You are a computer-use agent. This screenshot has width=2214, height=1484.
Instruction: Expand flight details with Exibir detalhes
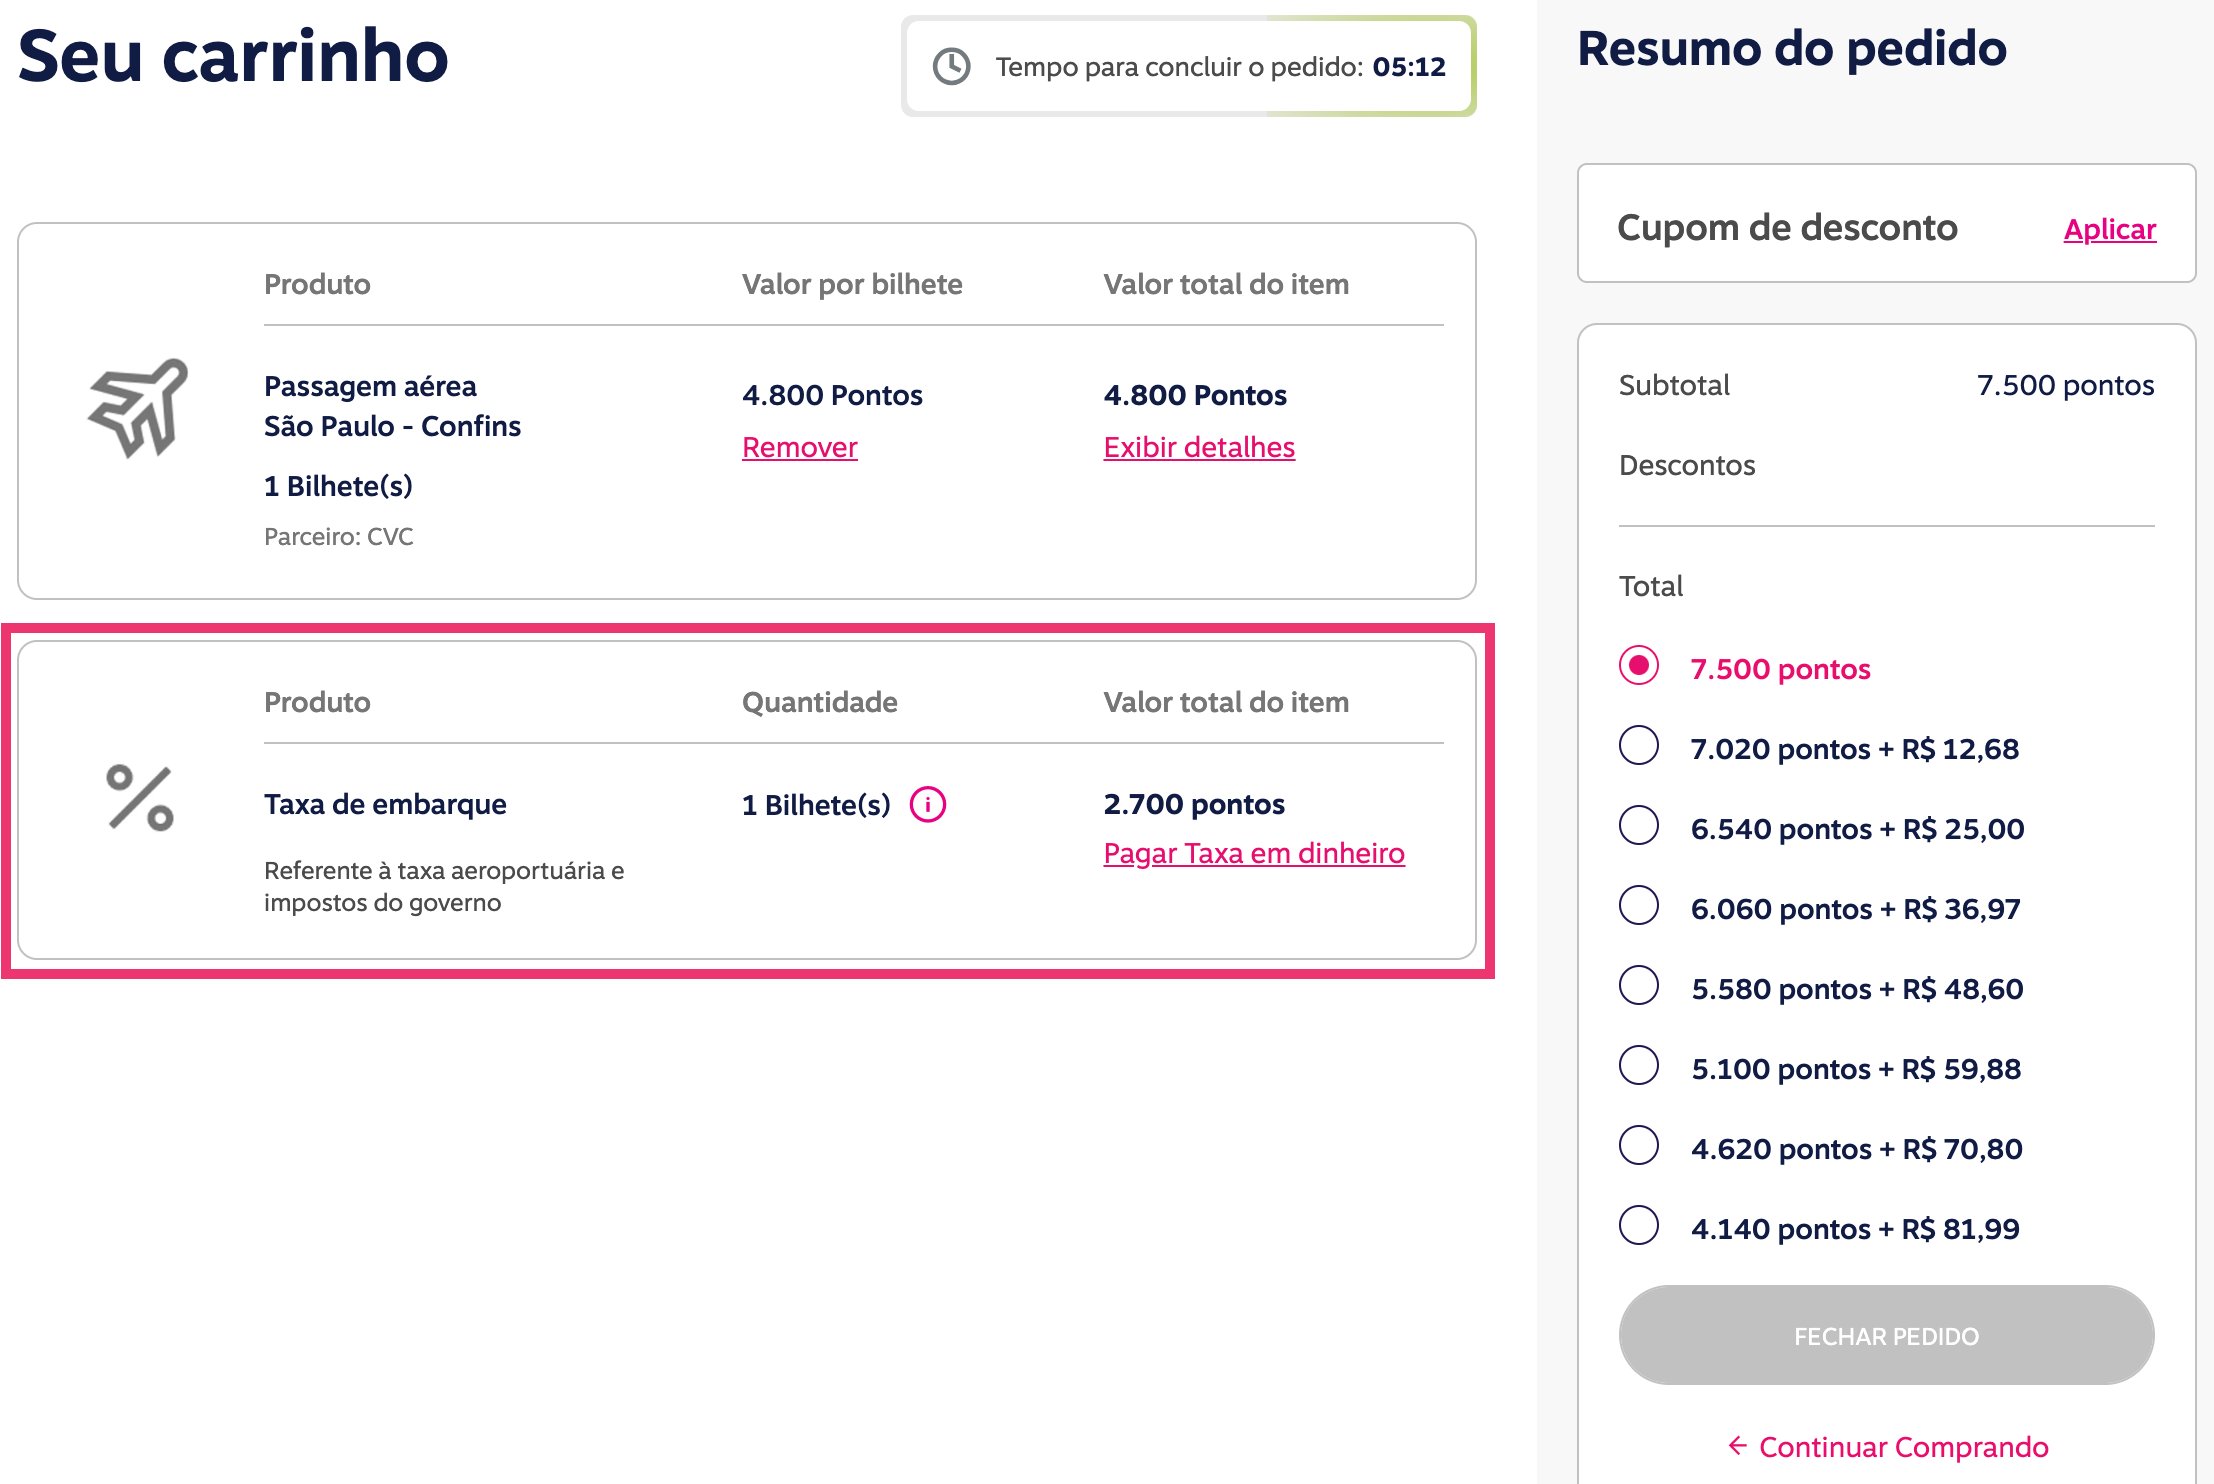pyautogui.click(x=1199, y=447)
